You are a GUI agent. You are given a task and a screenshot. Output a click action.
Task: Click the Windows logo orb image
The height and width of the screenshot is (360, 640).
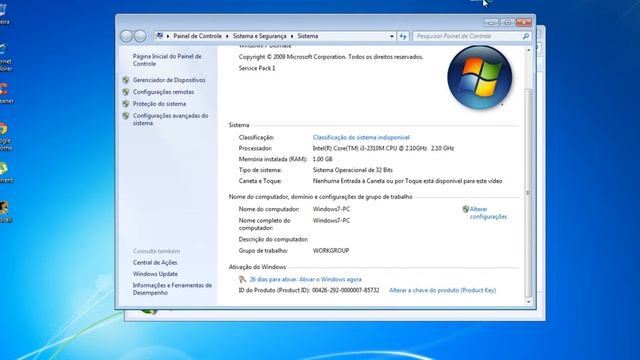click(x=480, y=77)
